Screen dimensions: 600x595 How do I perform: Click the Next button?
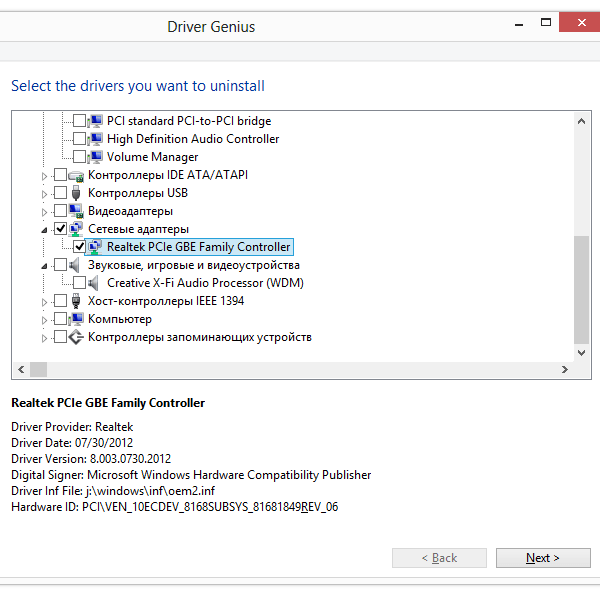tap(543, 558)
